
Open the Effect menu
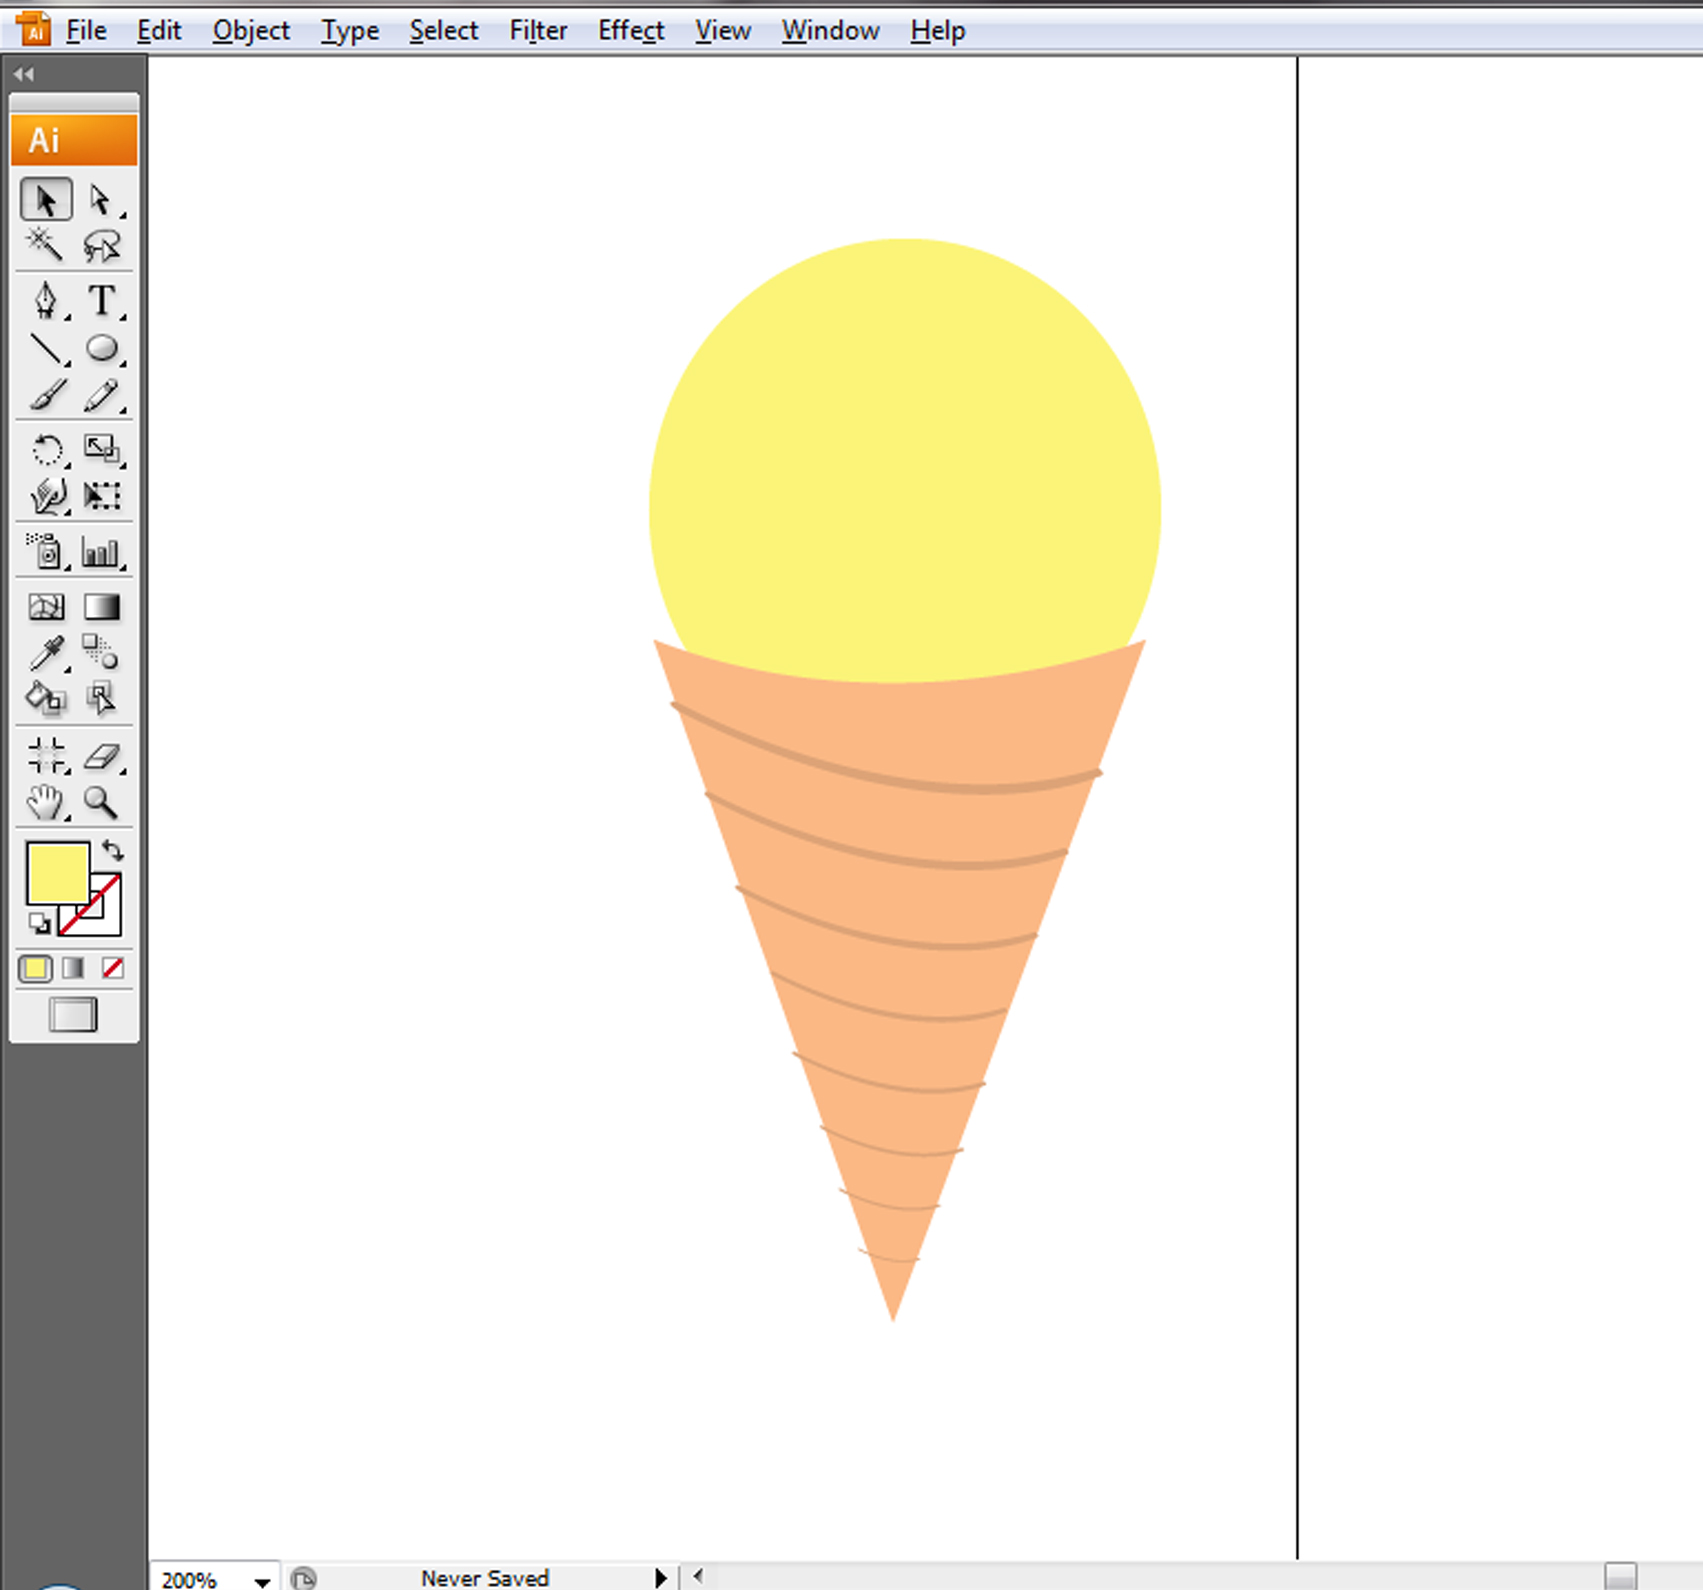(x=630, y=31)
